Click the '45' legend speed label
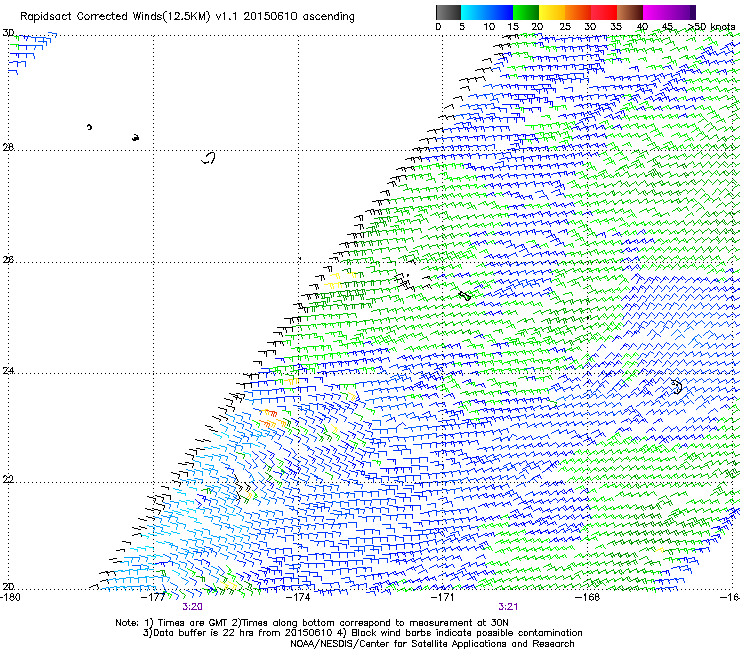The image size is (740, 650). point(667,27)
